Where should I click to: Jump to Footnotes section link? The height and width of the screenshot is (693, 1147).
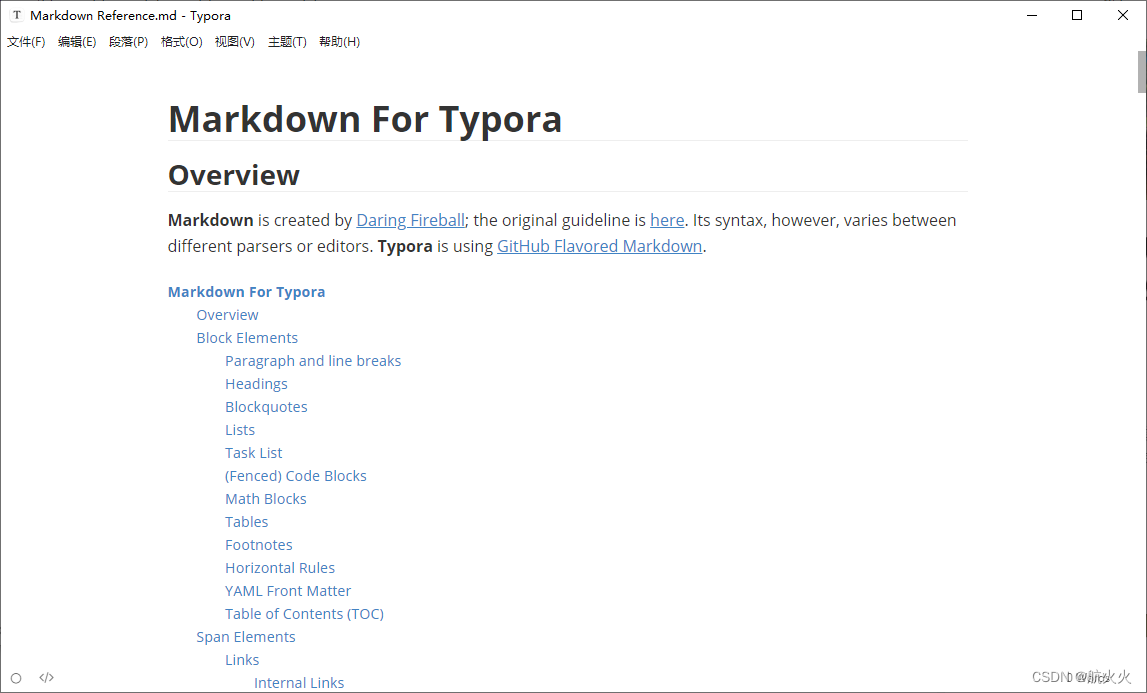[x=259, y=545]
